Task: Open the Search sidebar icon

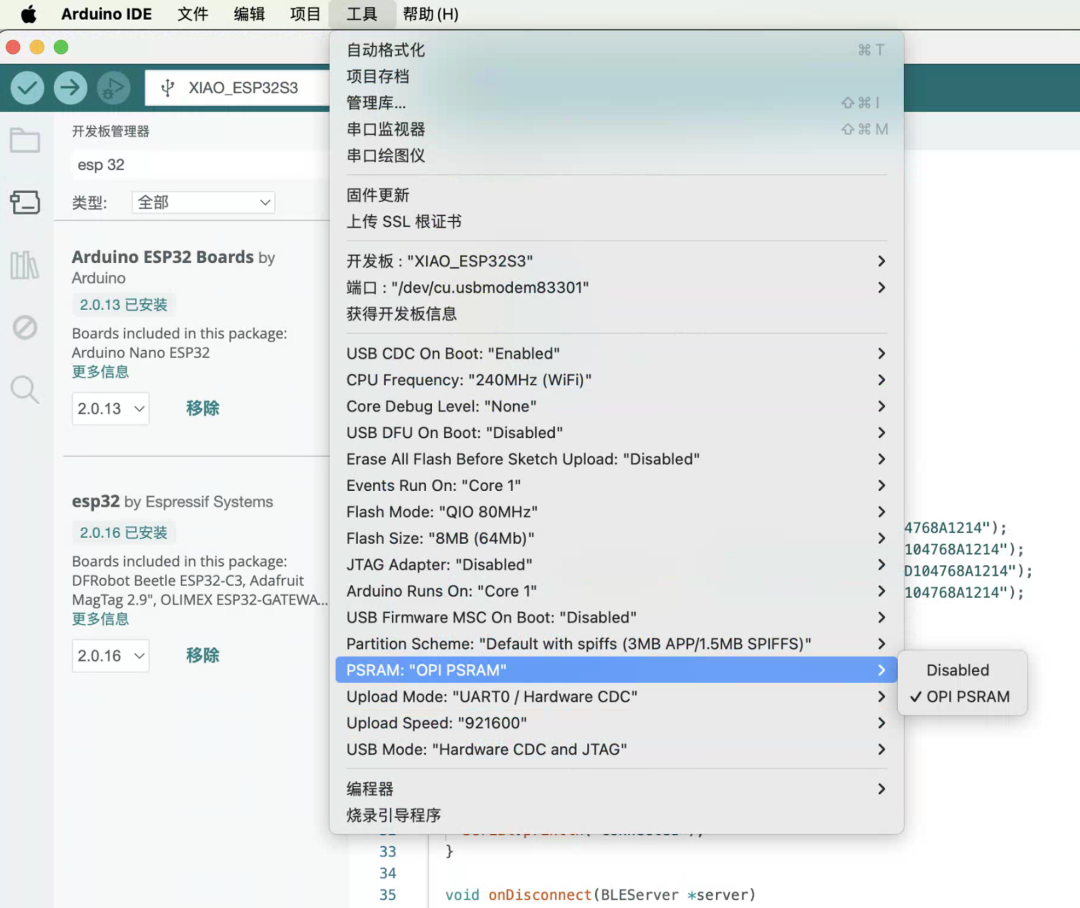Action: click(25, 389)
